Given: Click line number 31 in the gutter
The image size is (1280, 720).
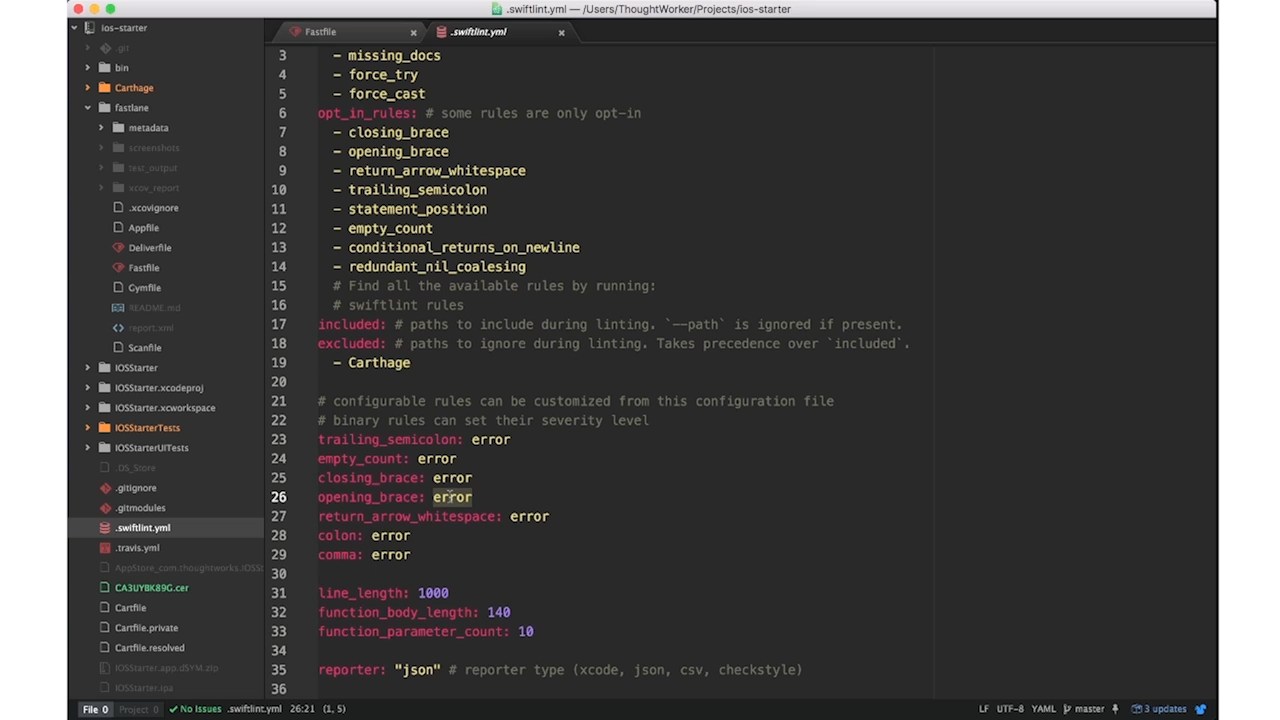Looking at the screenshot, I should pyautogui.click(x=278, y=593).
